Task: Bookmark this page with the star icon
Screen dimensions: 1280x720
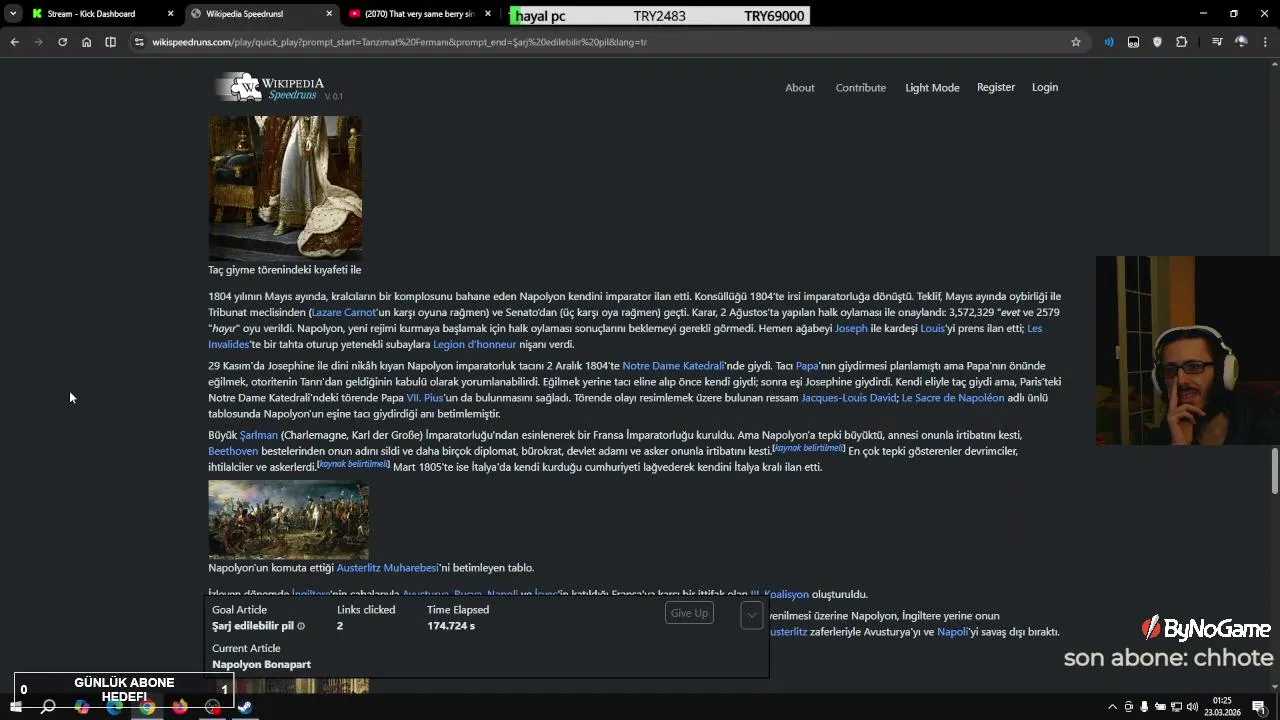Action: click(x=1076, y=42)
